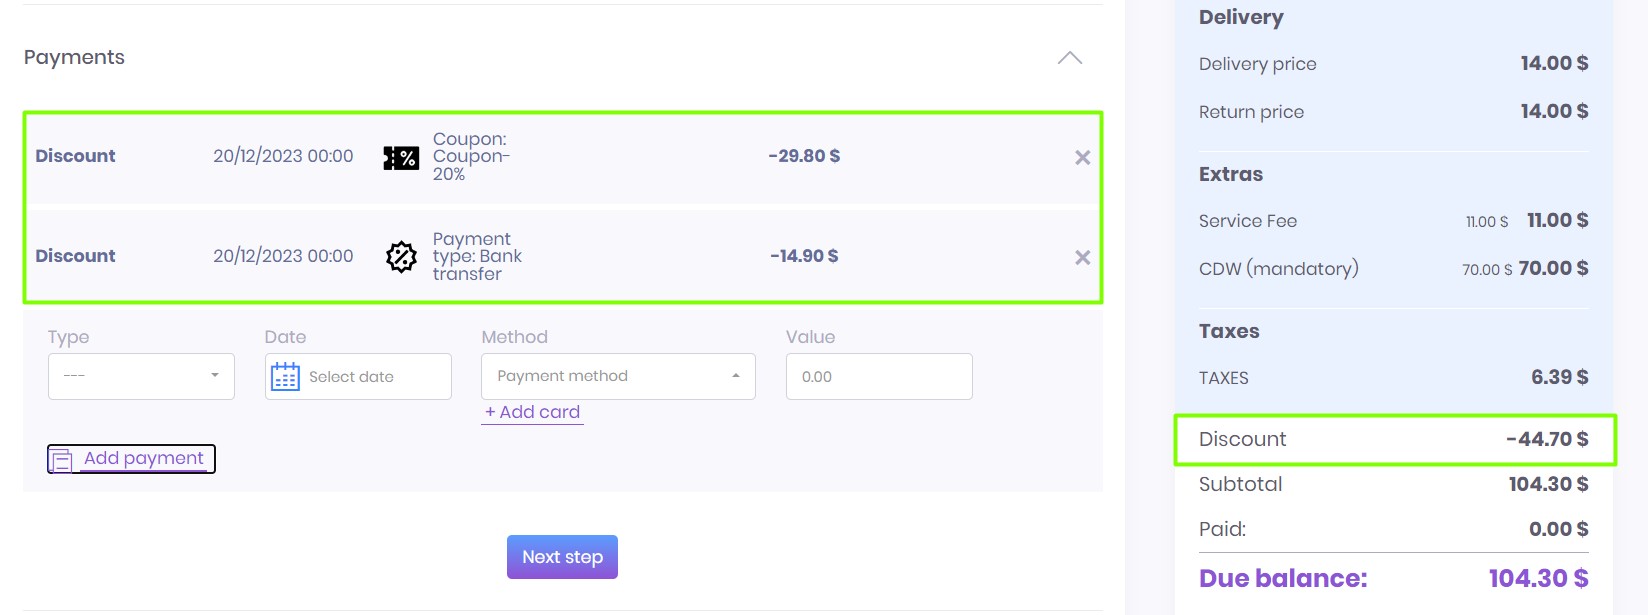Click the CDW (mandatory) extras row

[x=1393, y=268]
